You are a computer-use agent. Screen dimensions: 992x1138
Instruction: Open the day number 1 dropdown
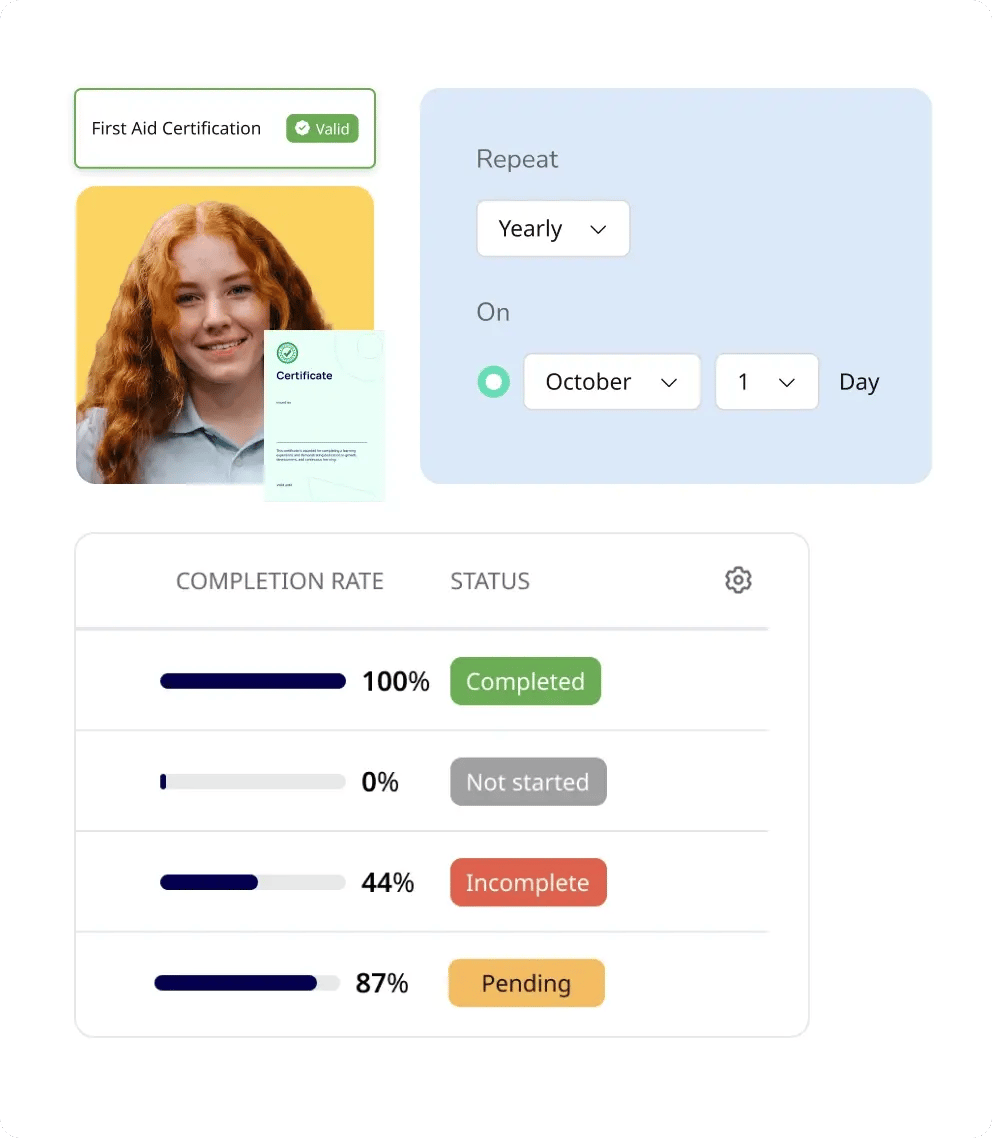(x=766, y=382)
